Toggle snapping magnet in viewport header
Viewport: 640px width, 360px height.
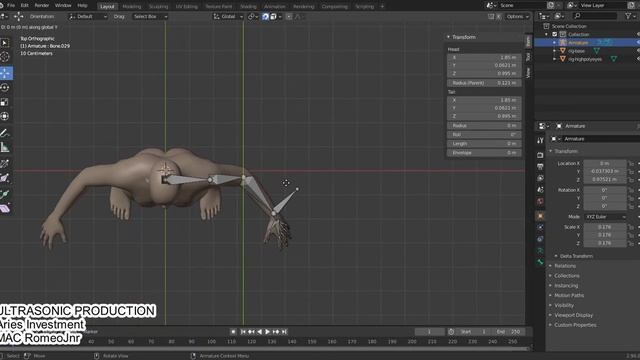(265, 17)
